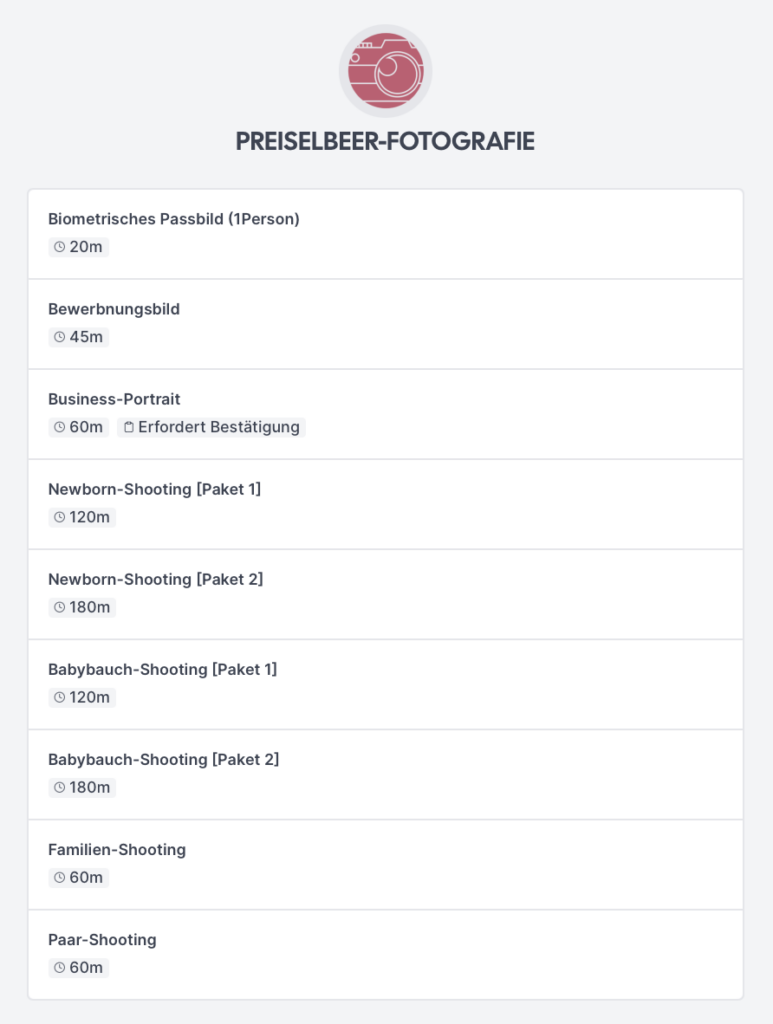Click clock icon beside 20m duration

pyautogui.click(x=59, y=247)
